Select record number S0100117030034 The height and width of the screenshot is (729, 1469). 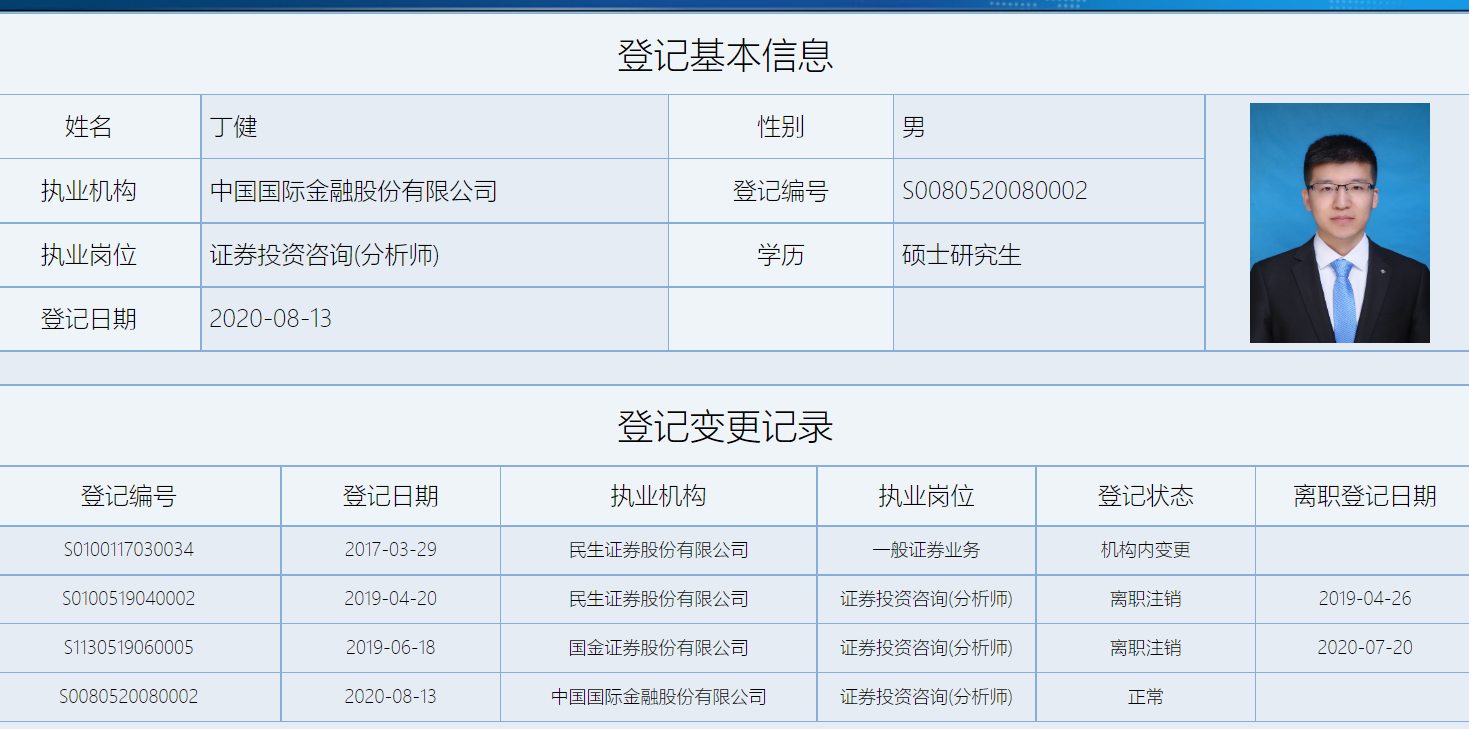(129, 550)
